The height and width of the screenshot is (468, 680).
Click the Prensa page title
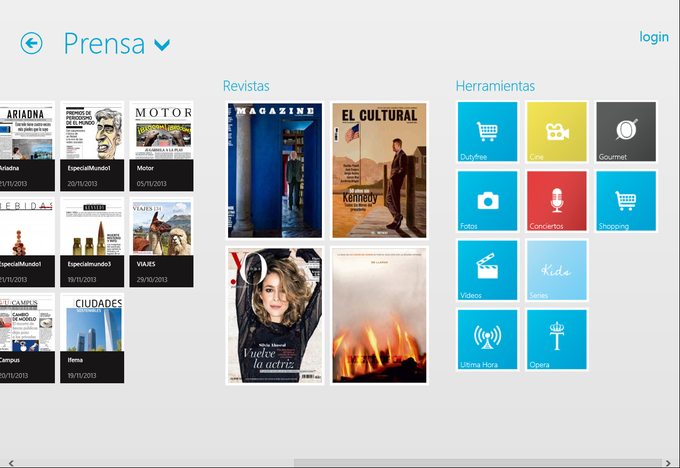[105, 44]
